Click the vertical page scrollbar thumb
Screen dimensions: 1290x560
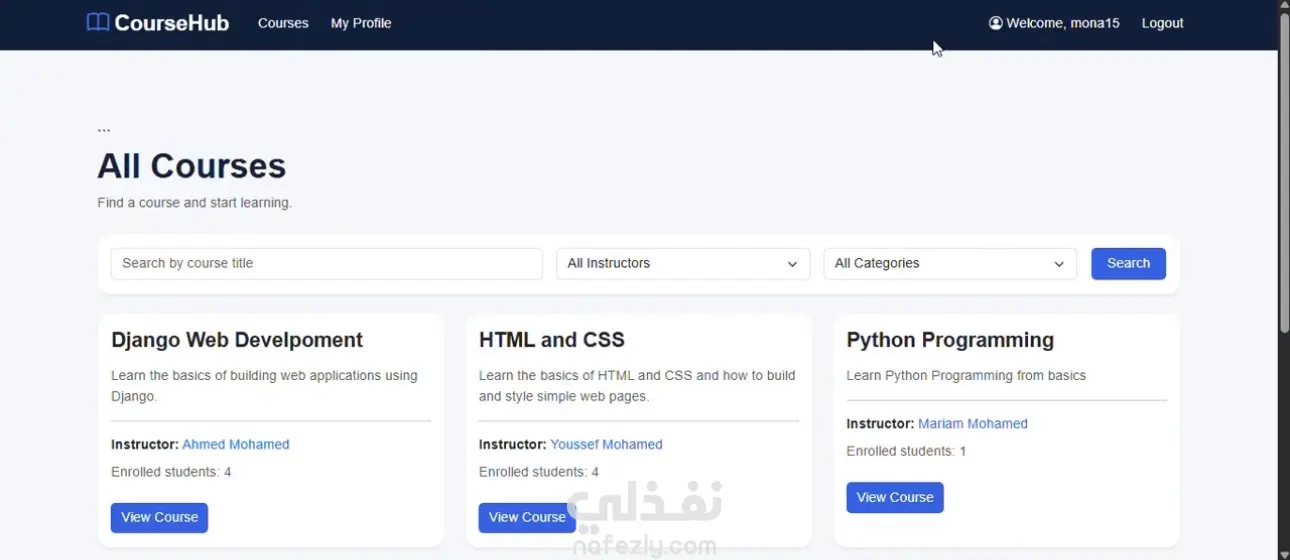coord(1284,172)
